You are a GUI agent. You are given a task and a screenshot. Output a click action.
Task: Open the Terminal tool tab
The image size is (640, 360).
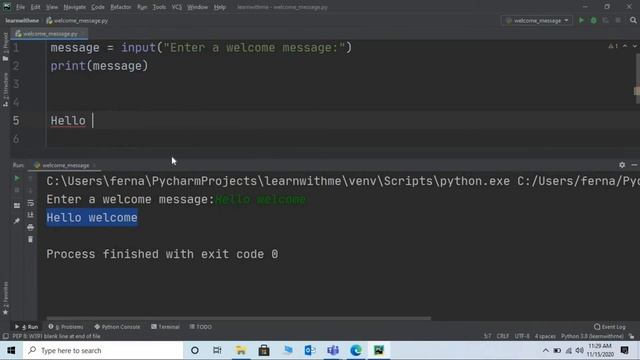click(x=165, y=327)
